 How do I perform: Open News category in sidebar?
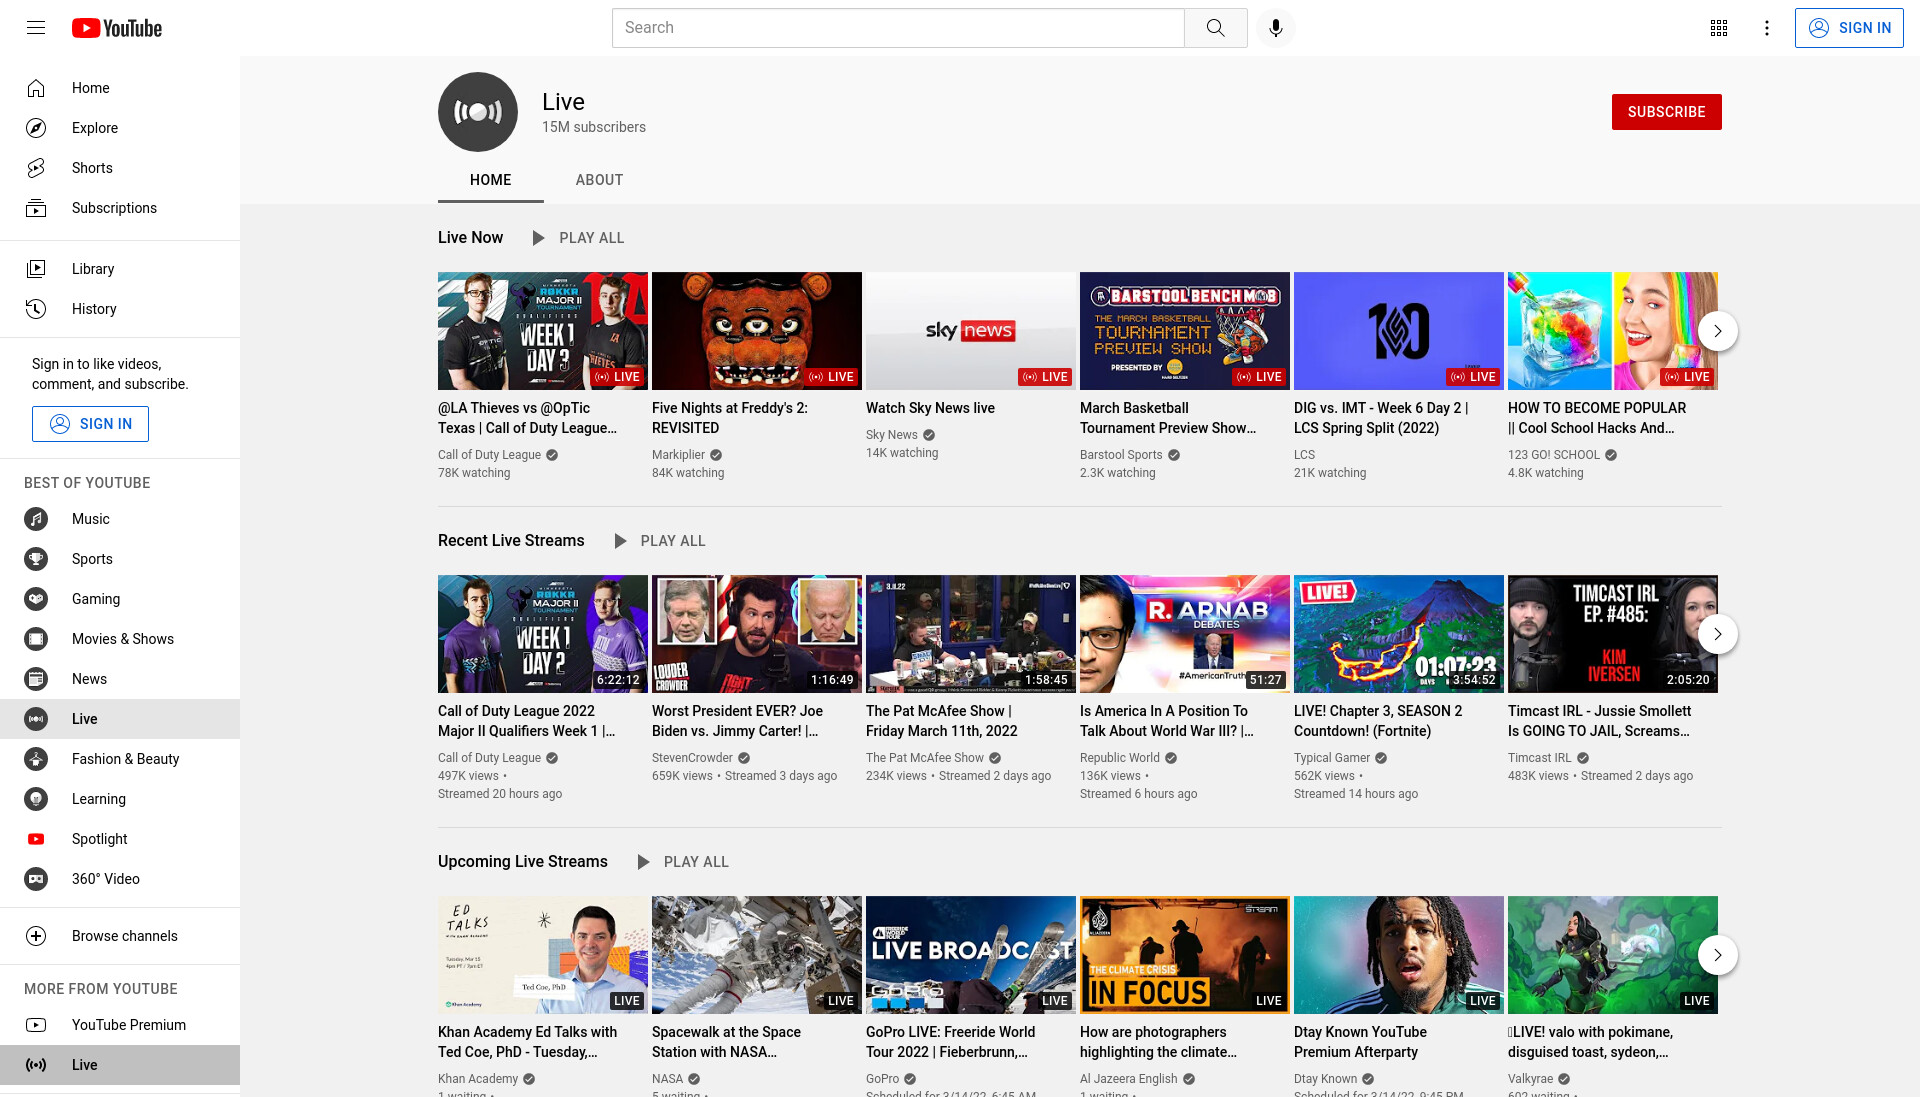[120, 679]
